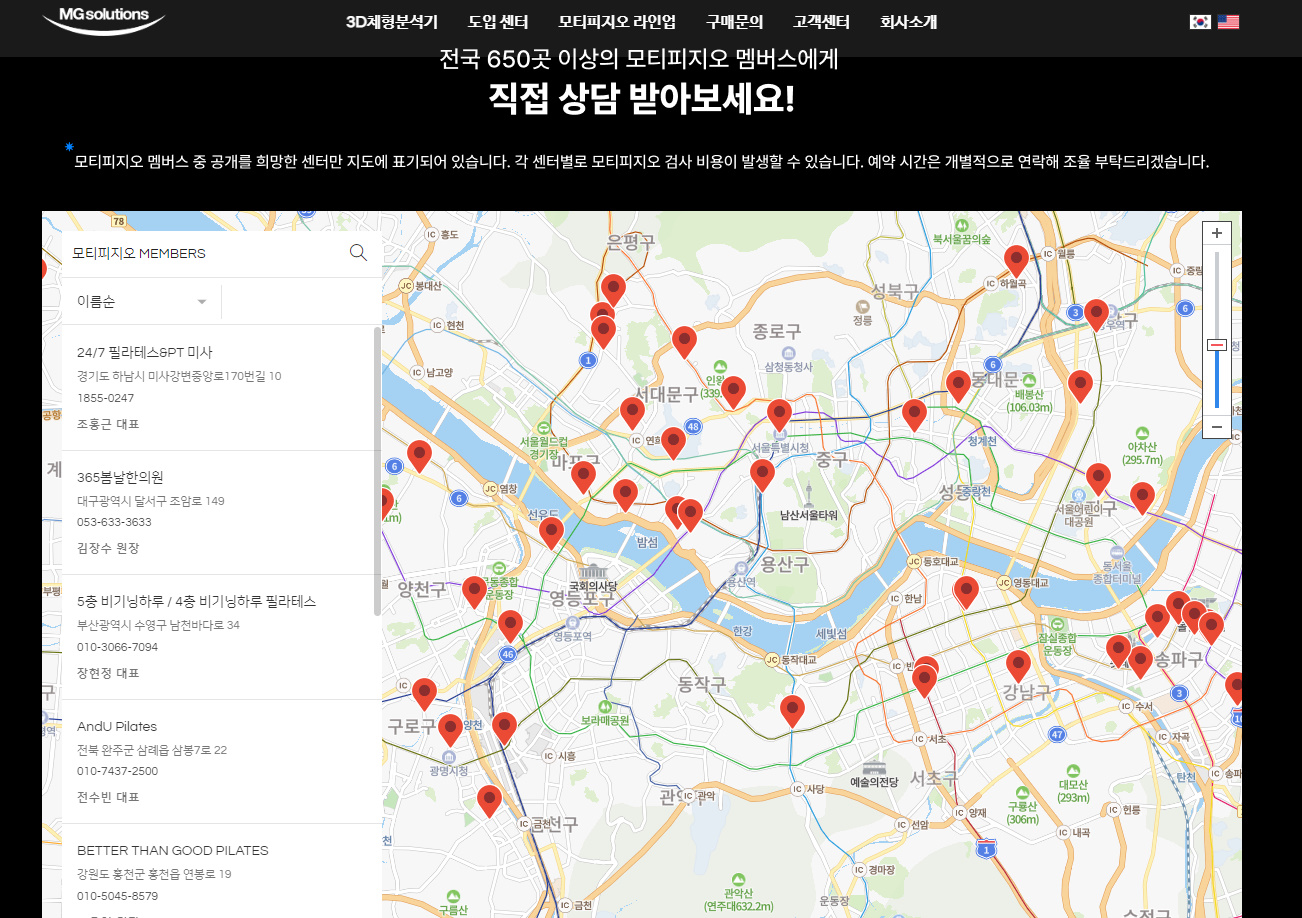Click phone number 010-5045-8579
The image size is (1302, 918).
point(117,896)
